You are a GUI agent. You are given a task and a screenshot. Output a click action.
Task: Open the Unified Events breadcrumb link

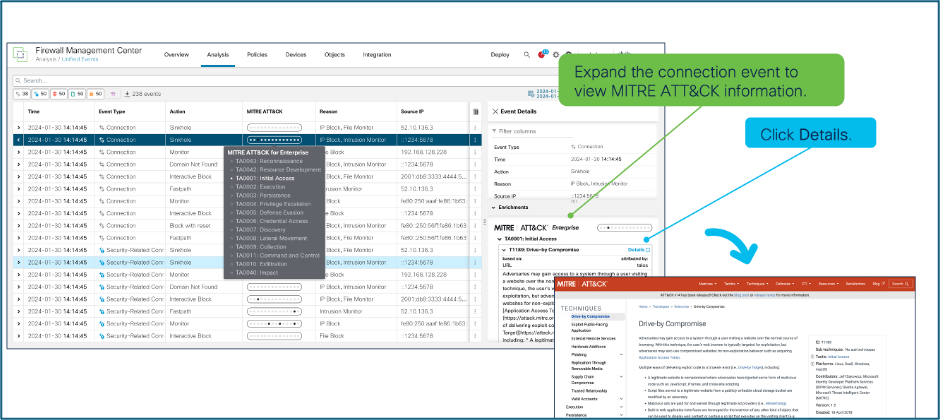[x=80, y=59]
